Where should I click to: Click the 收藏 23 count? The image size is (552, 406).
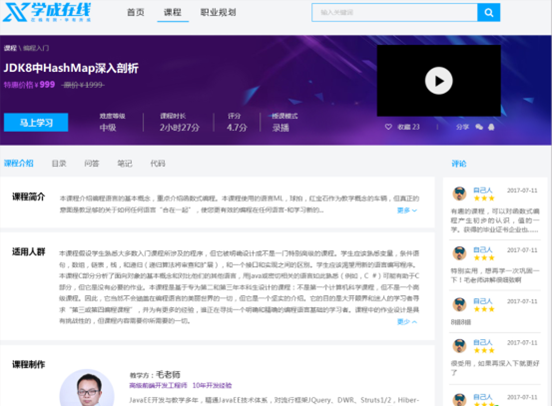408,127
